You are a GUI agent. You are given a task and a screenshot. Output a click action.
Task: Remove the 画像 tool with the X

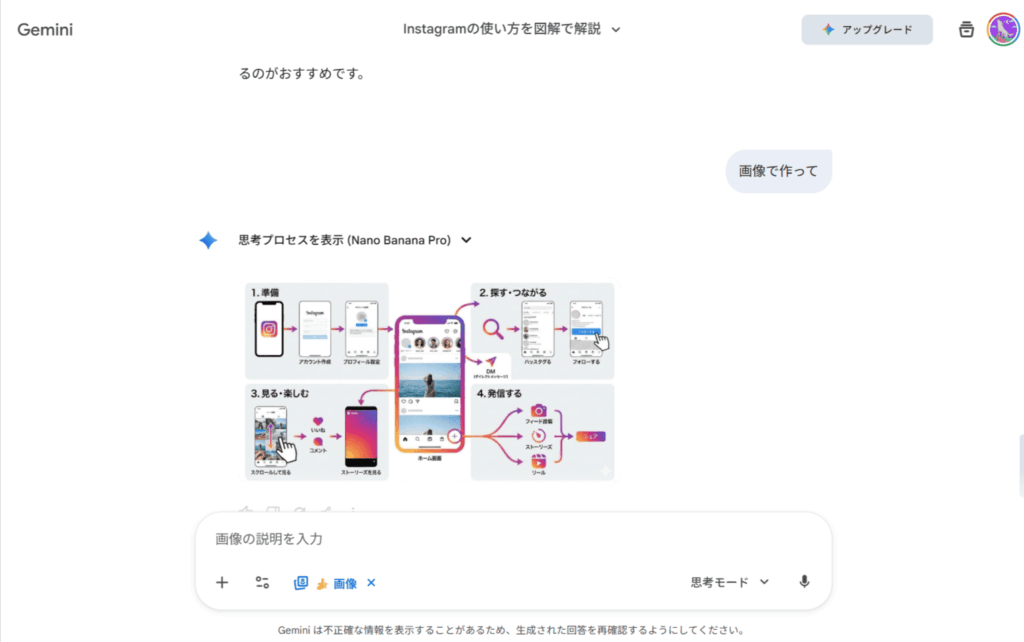(371, 583)
